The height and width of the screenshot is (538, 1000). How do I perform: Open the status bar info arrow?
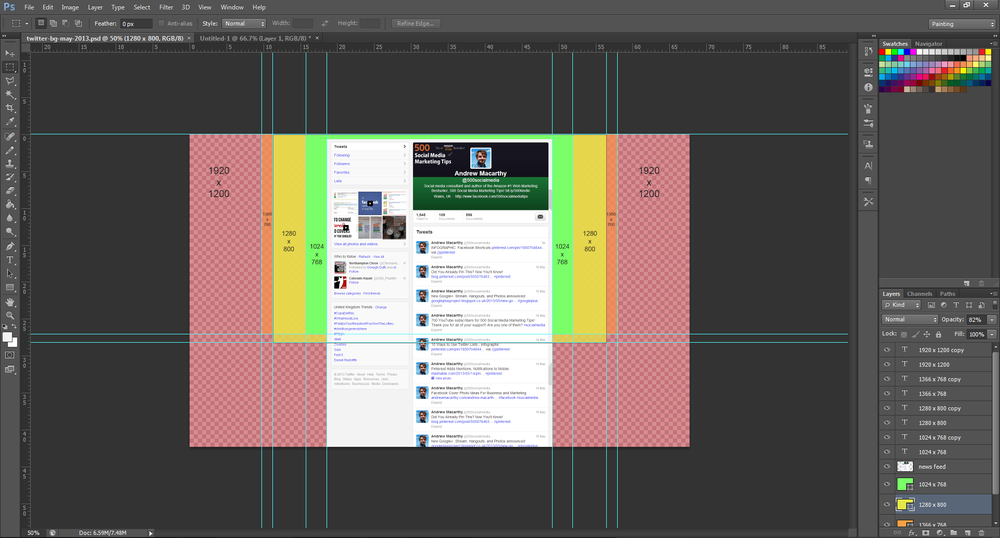point(151,533)
